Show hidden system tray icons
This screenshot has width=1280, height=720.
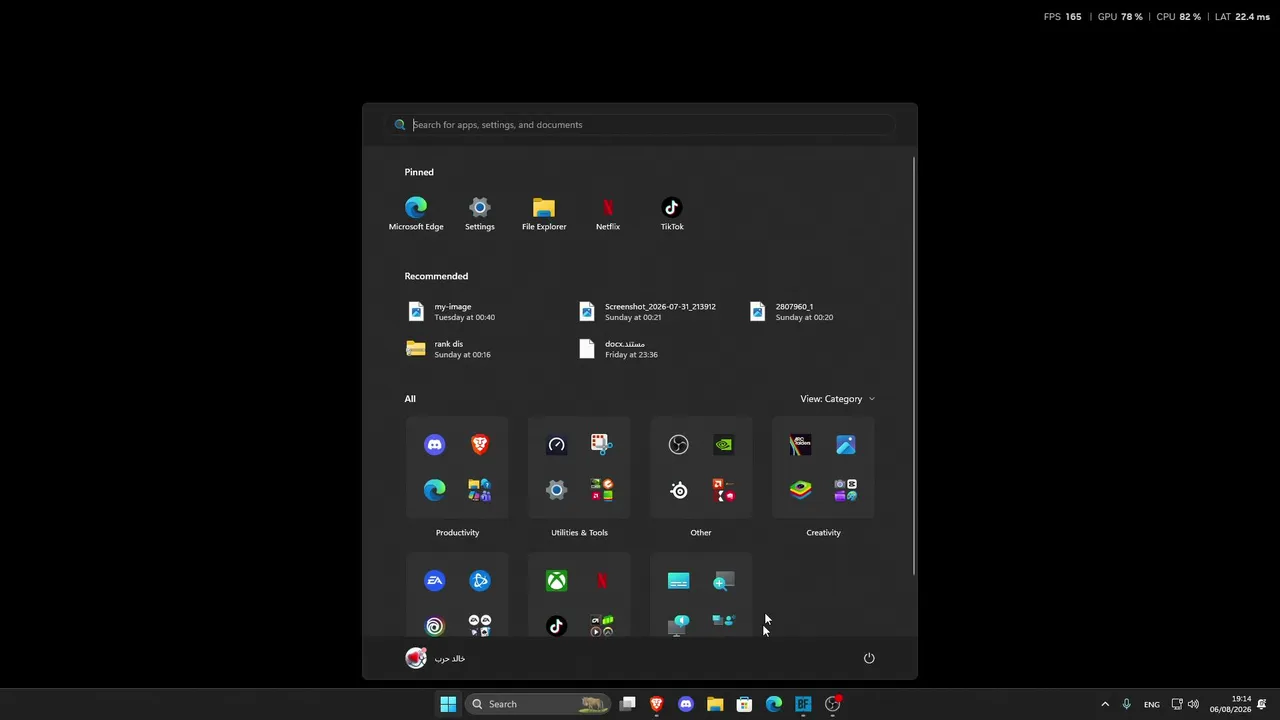pos(1105,704)
